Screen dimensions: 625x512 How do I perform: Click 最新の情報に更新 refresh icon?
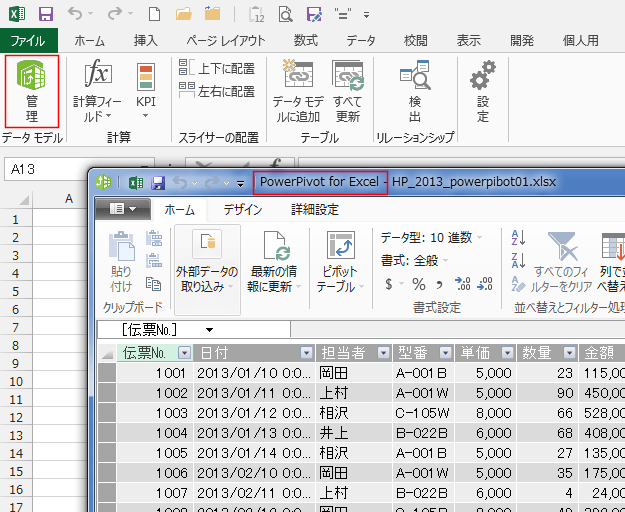[x=274, y=261]
